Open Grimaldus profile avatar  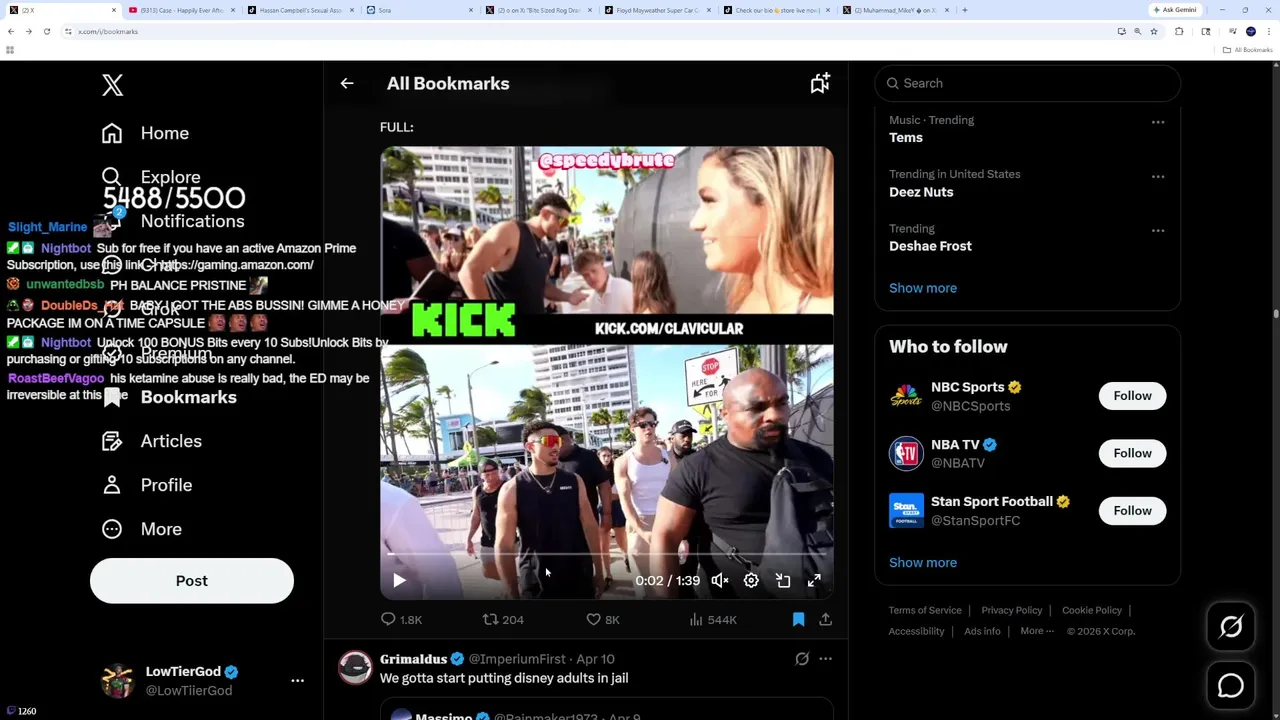(355, 667)
